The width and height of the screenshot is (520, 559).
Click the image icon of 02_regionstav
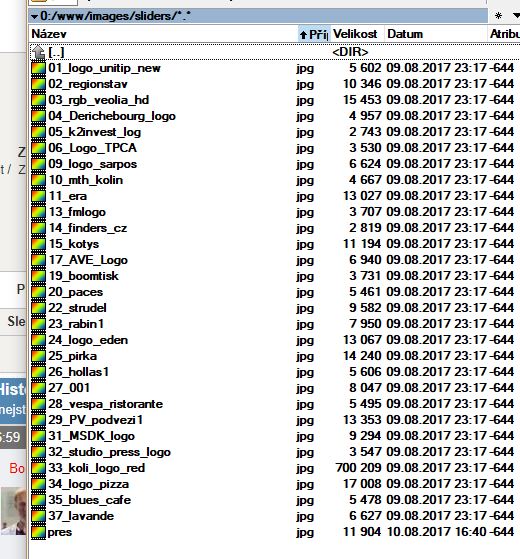coord(38,84)
